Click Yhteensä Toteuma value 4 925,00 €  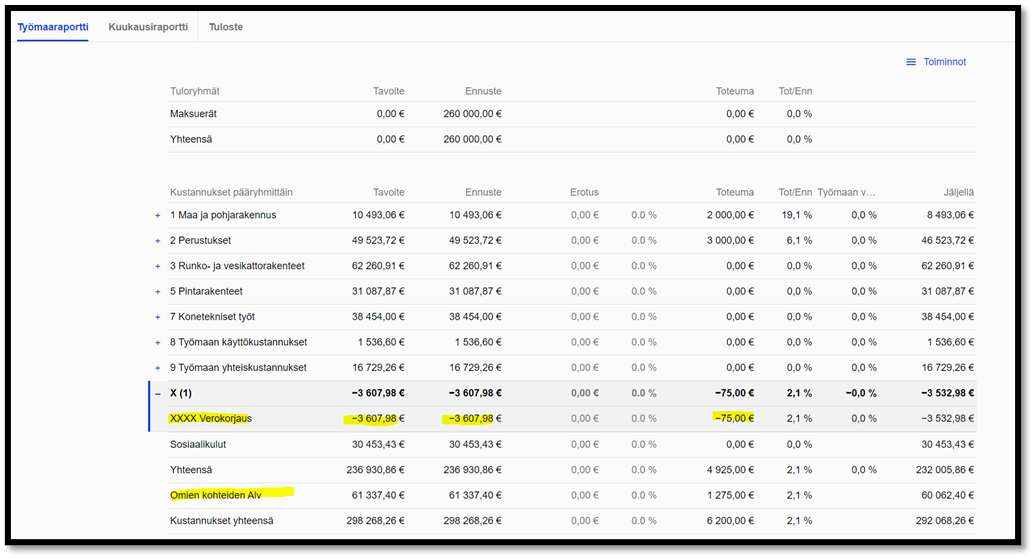731,470
